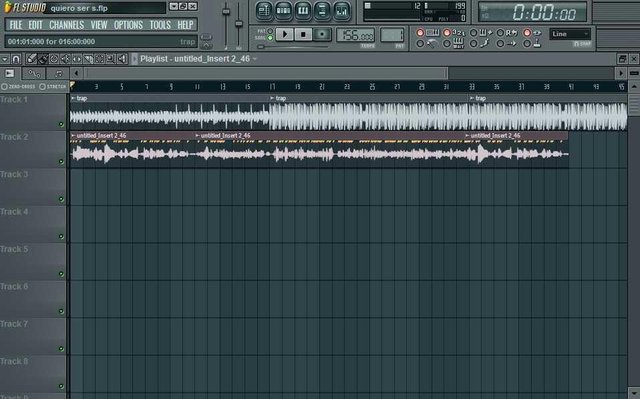Click the horizontal playlist scrollbar thumb

pos(266,73)
